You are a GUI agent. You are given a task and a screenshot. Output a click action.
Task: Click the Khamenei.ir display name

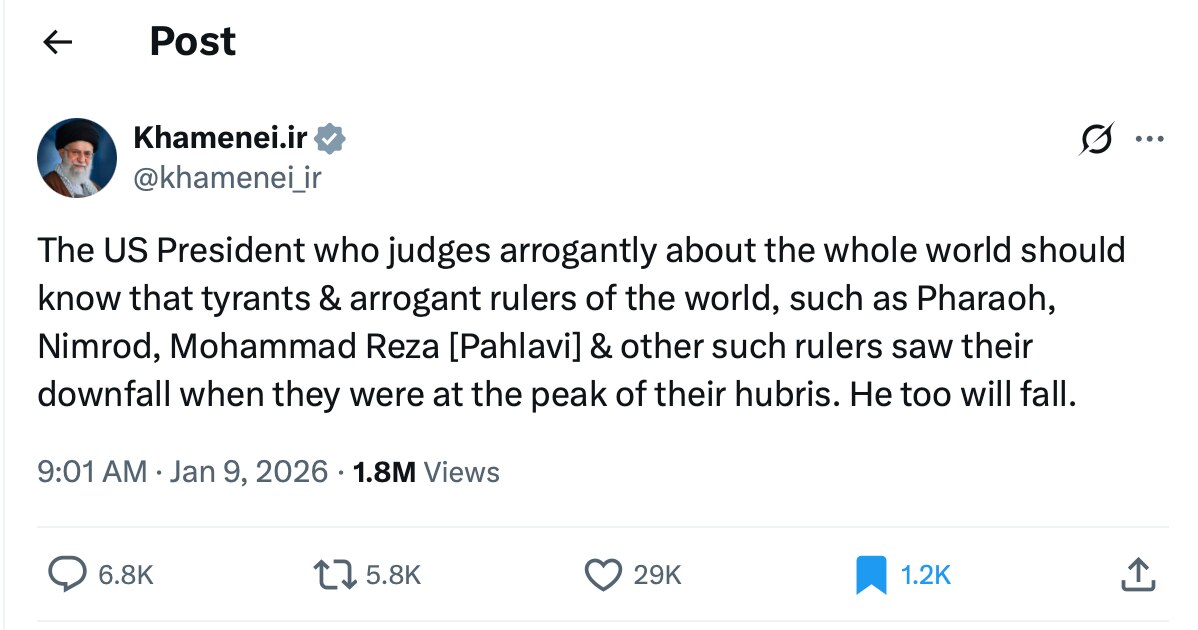tap(220, 139)
